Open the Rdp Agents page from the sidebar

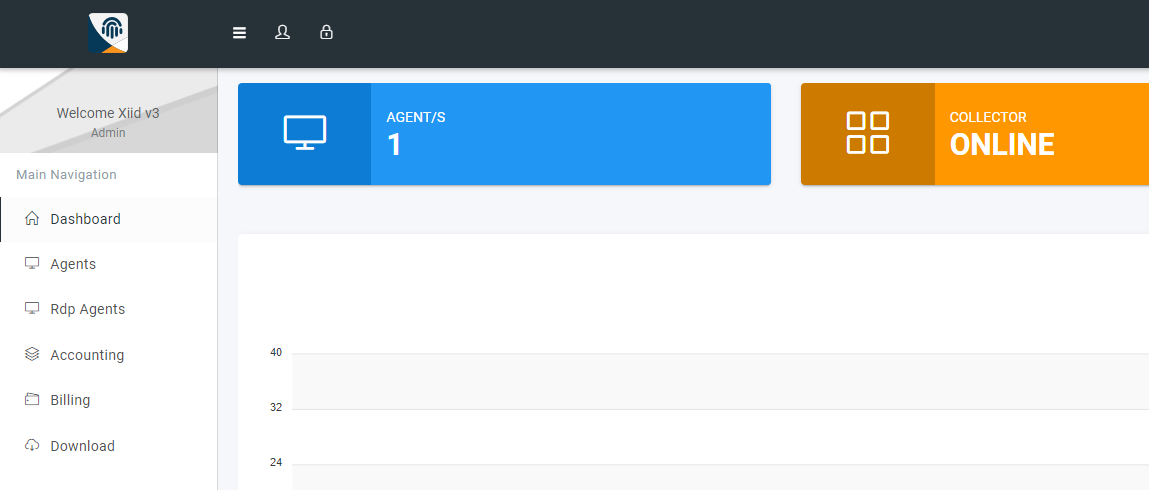click(88, 309)
